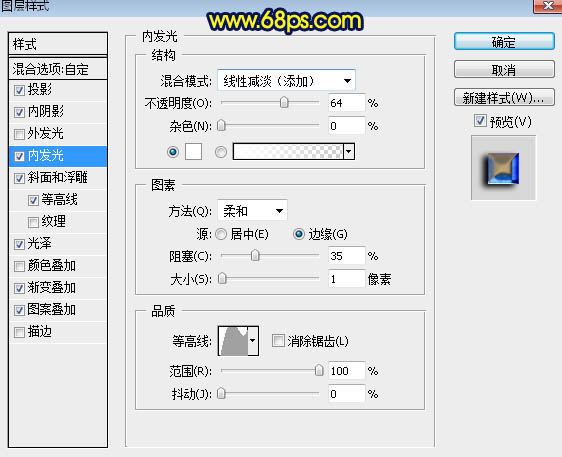Expand the 方法 technique dropdown
The height and width of the screenshot is (457, 562).
pyautogui.click(x=252, y=211)
